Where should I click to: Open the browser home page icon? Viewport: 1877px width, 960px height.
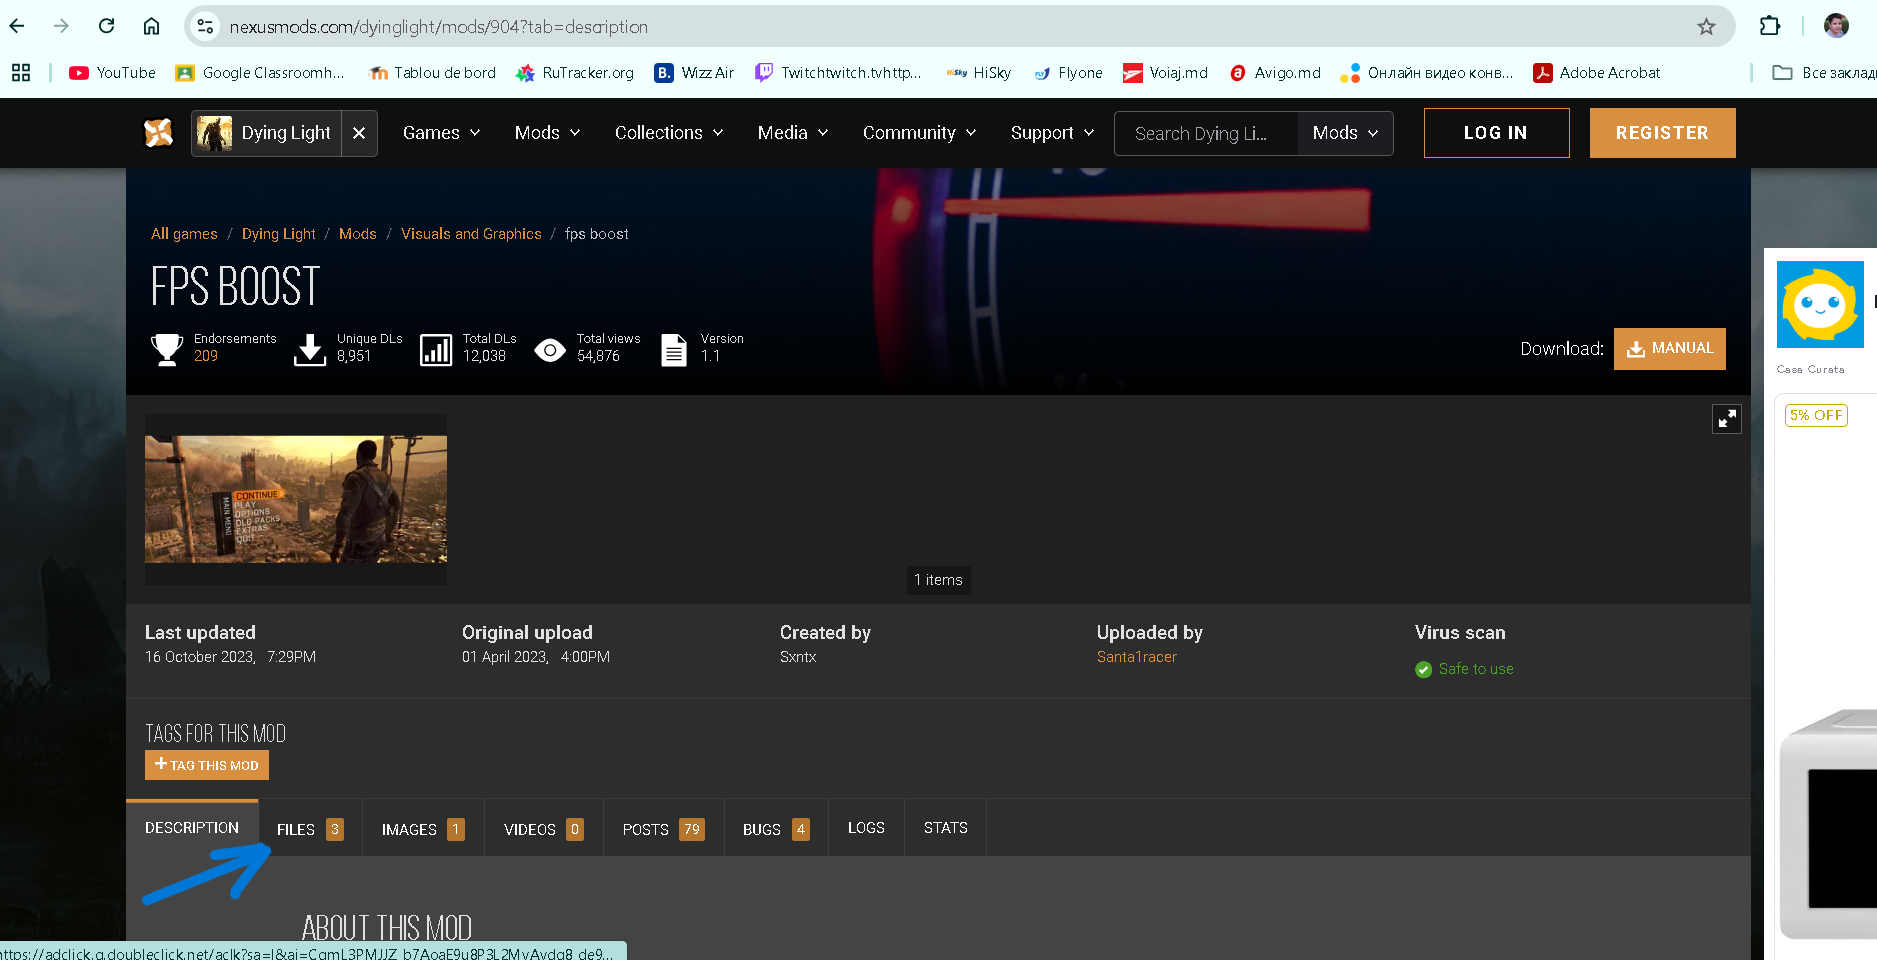(x=151, y=26)
